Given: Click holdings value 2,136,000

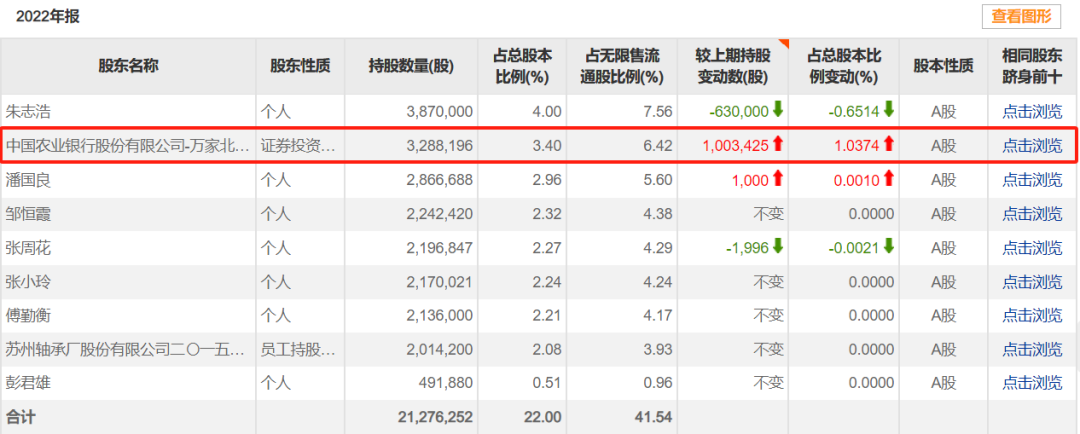Looking at the screenshot, I should pyautogui.click(x=439, y=316).
